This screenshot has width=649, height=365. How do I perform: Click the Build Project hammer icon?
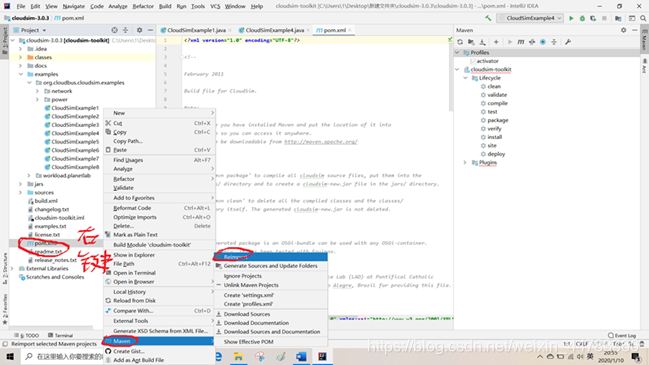point(488,18)
